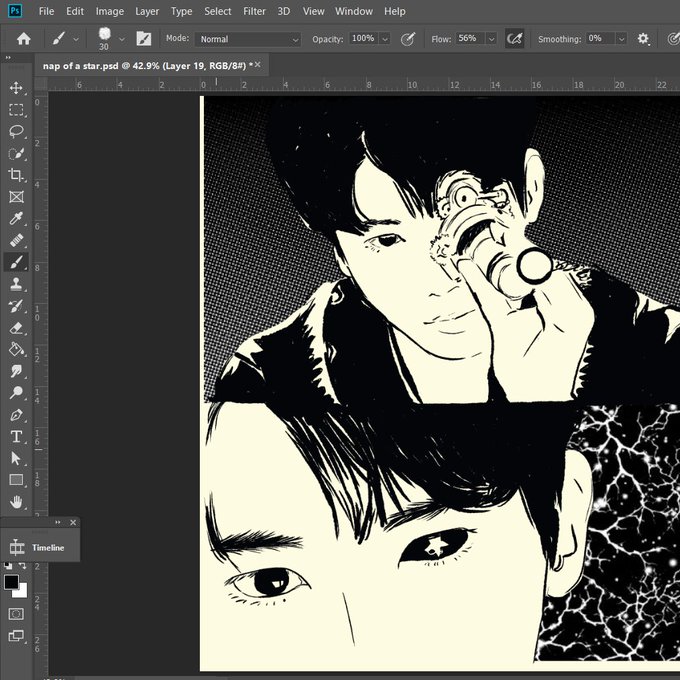Open the Window menu

pos(354,11)
